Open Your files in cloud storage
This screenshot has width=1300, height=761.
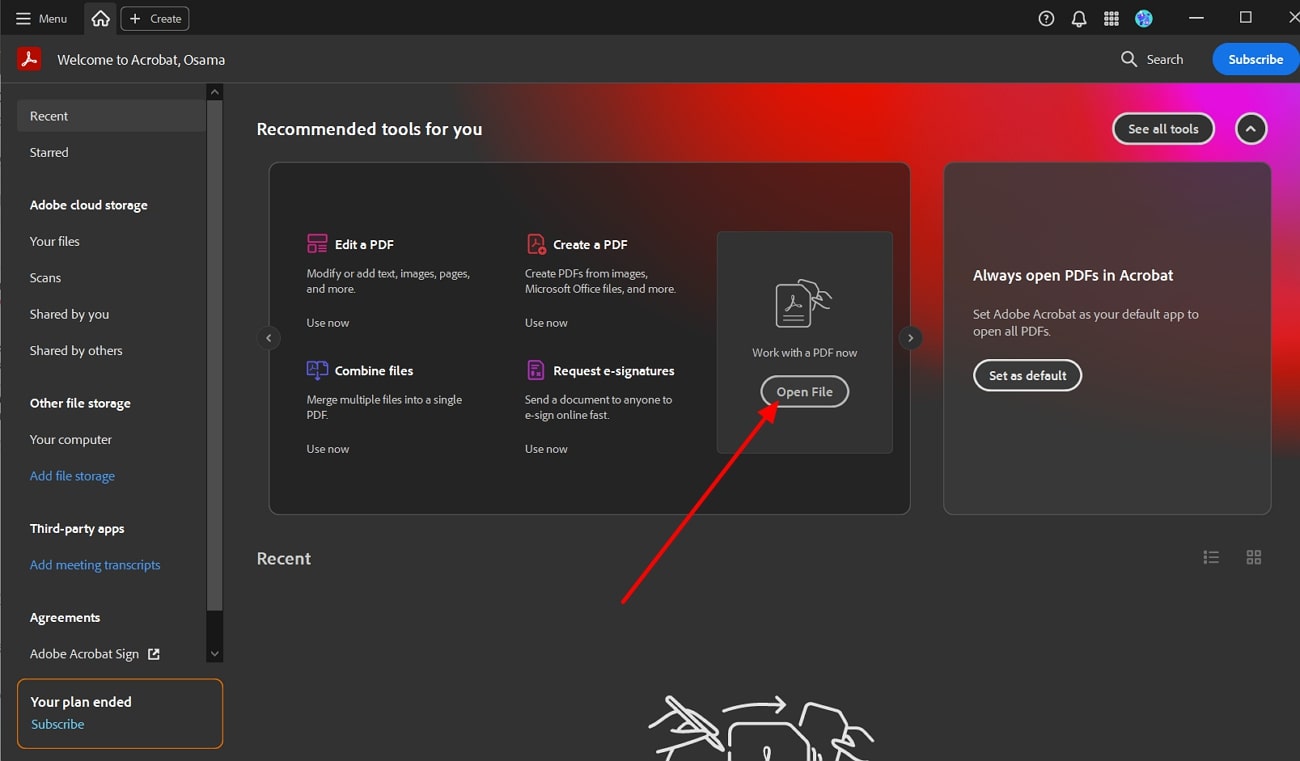coord(54,241)
